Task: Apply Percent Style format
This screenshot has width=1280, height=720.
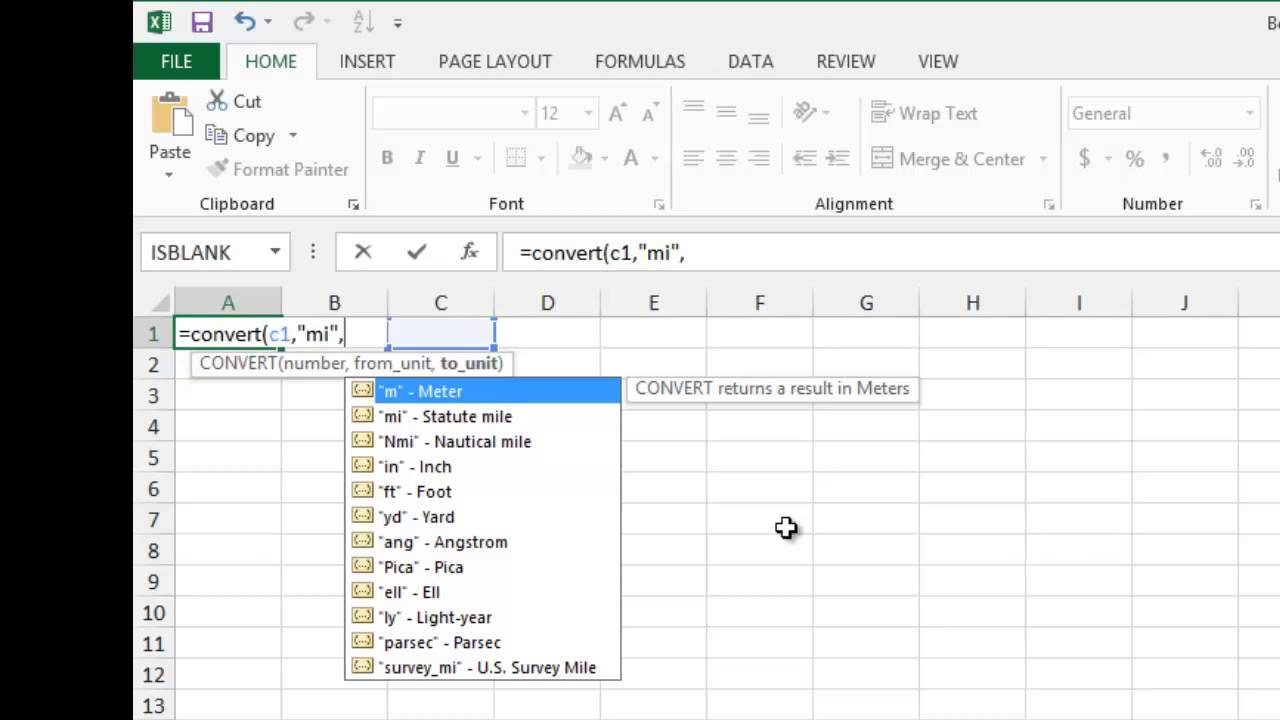Action: [1134, 158]
